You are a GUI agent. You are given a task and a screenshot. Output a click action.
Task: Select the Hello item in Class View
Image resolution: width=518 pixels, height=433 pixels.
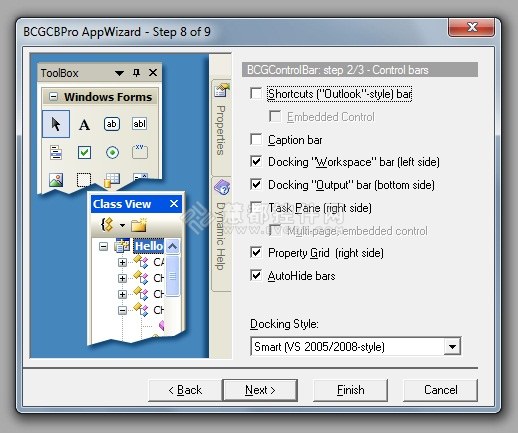pos(149,246)
